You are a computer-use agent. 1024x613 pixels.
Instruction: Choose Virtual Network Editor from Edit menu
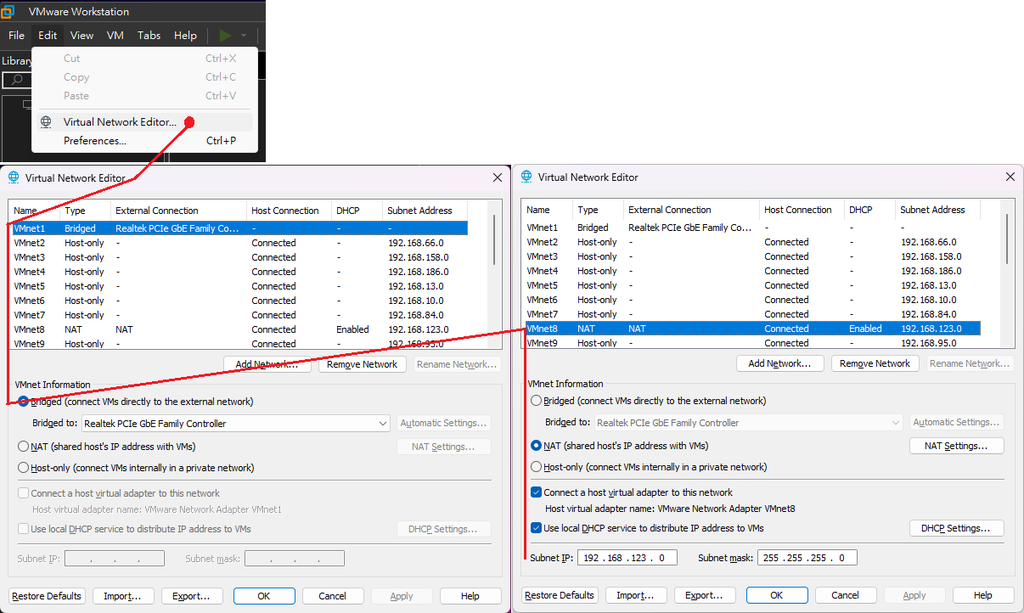pyautogui.click(x=144, y=122)
